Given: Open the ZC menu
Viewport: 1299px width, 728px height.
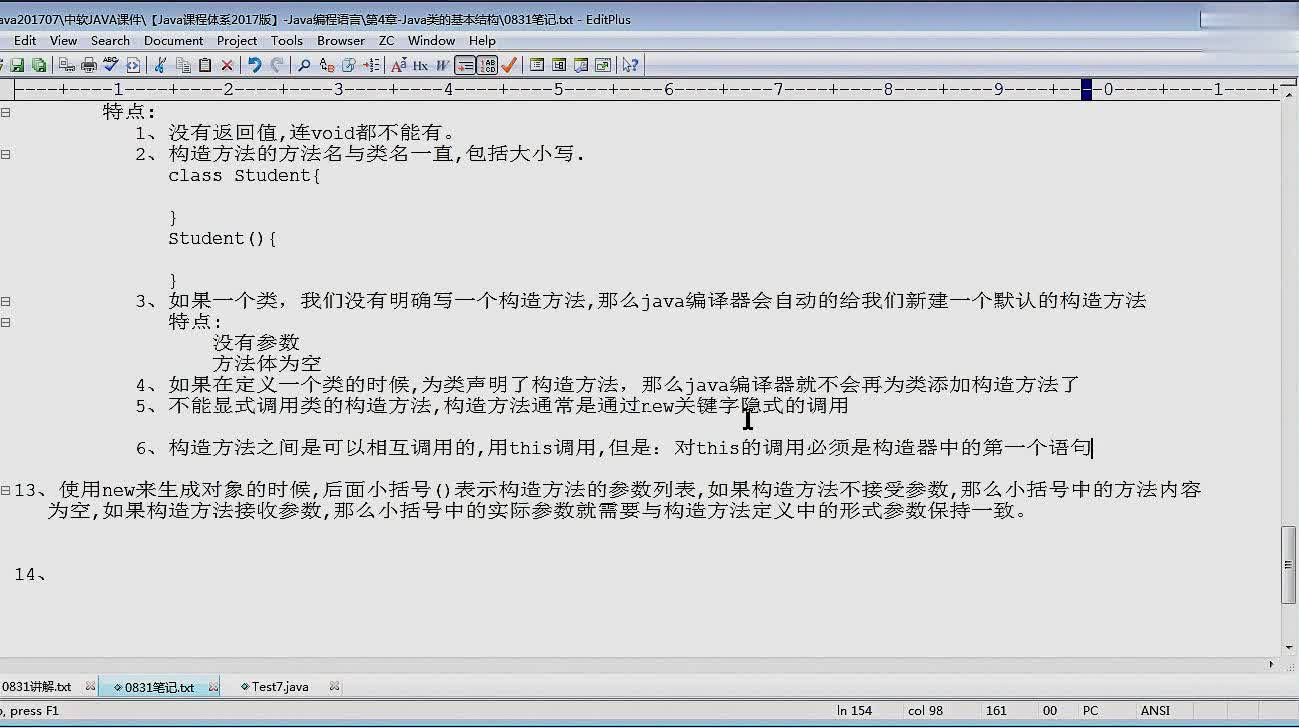Looking at the screenshot, I should pos(386,40).
